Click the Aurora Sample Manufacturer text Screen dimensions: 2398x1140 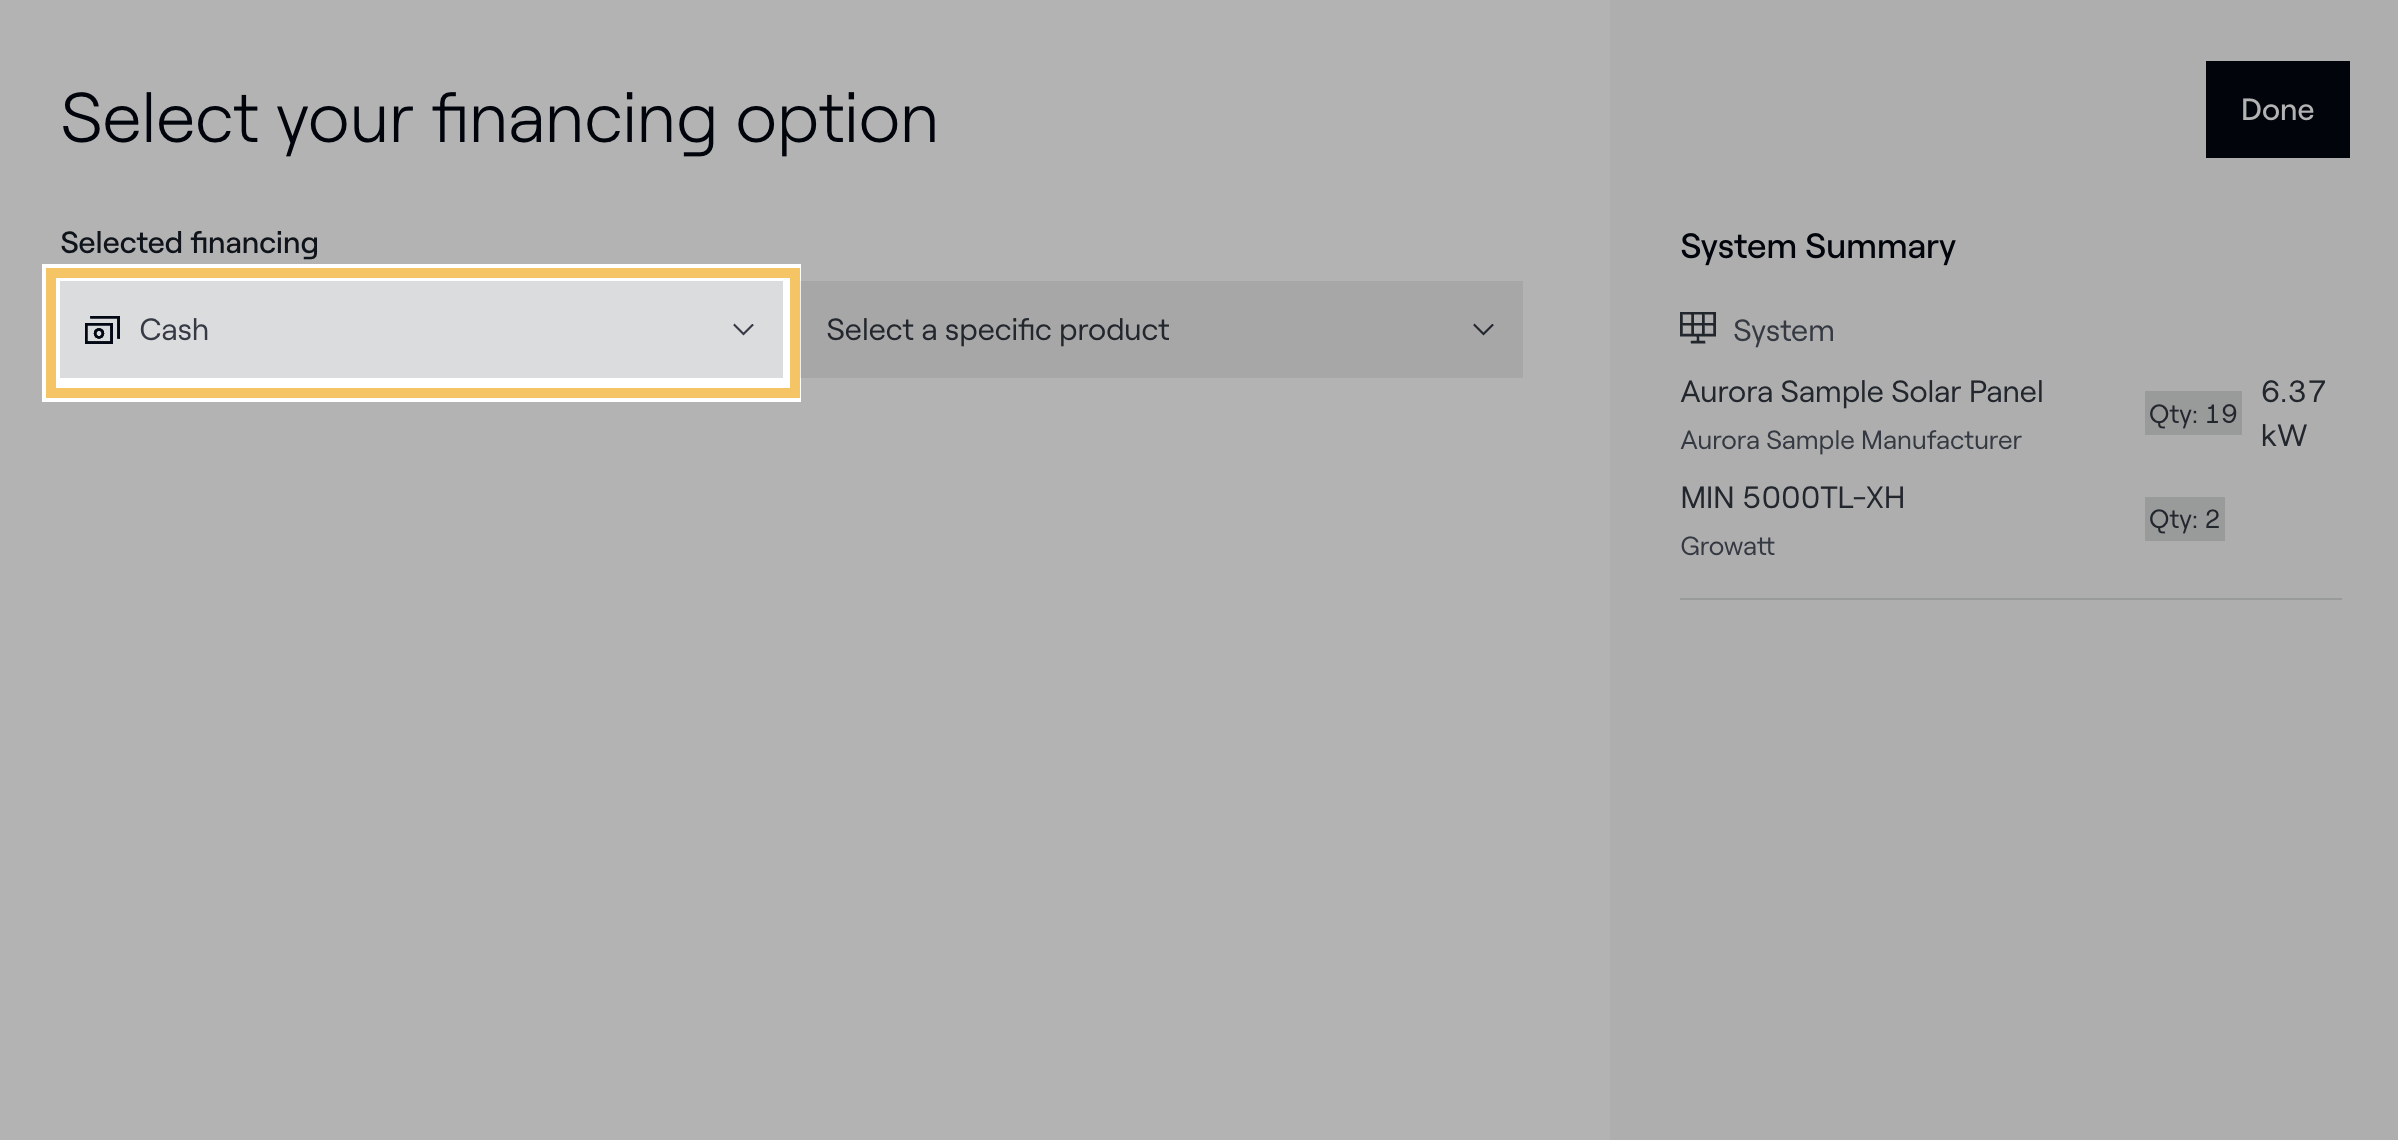click(1850, 440)
